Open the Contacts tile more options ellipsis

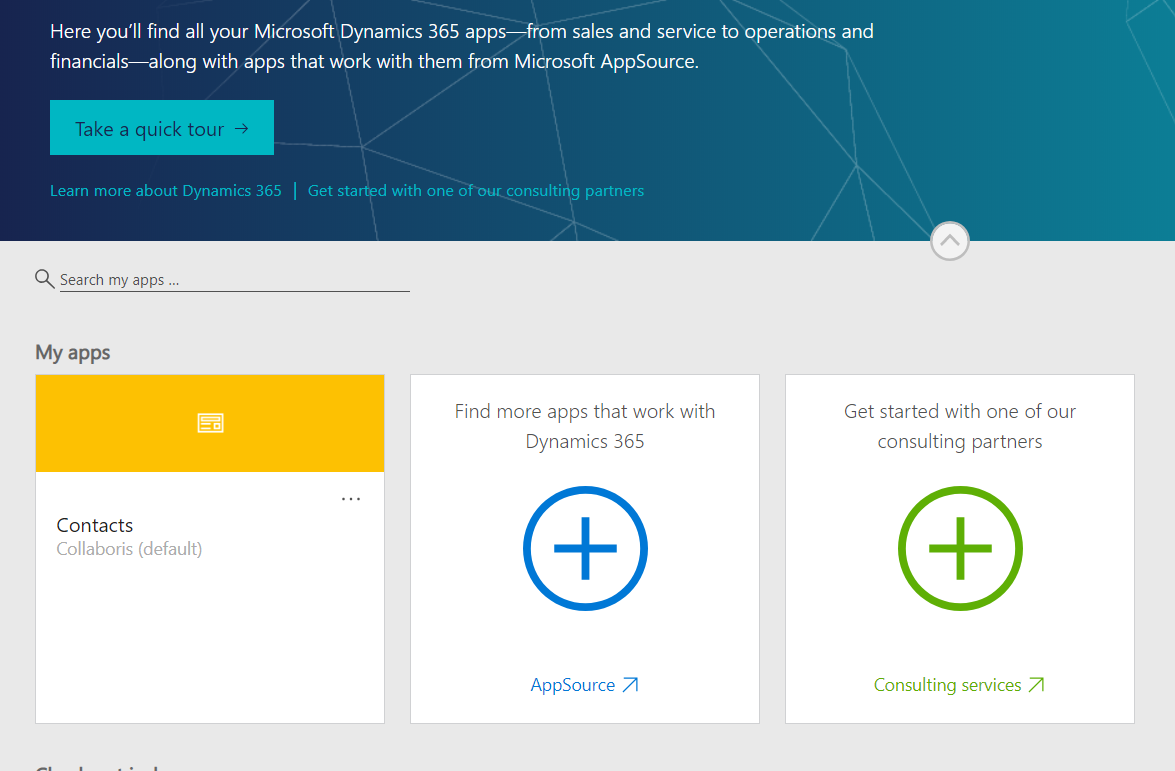tap(351, 499)
